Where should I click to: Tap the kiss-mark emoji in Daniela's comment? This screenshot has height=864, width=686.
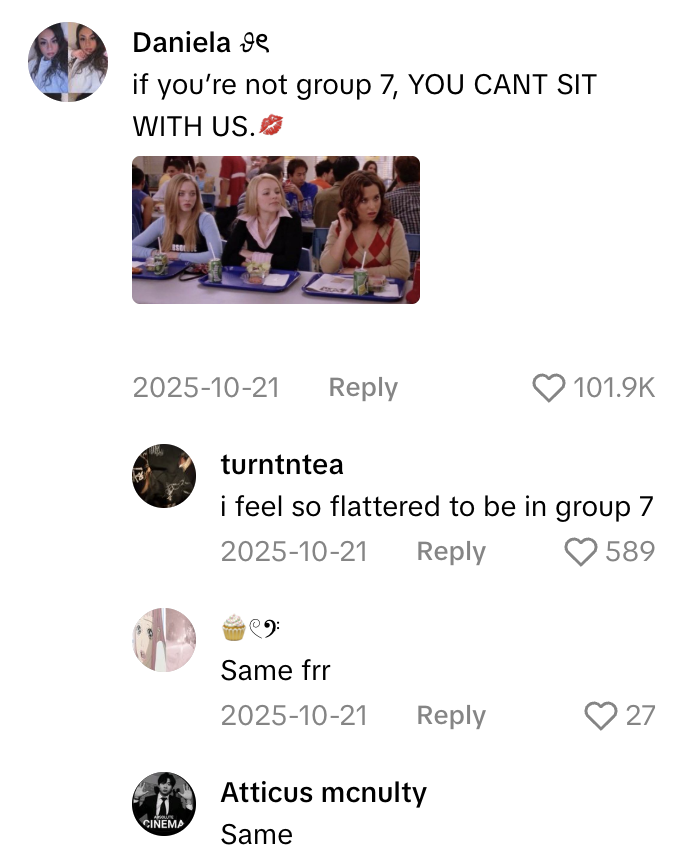point(270,126)
